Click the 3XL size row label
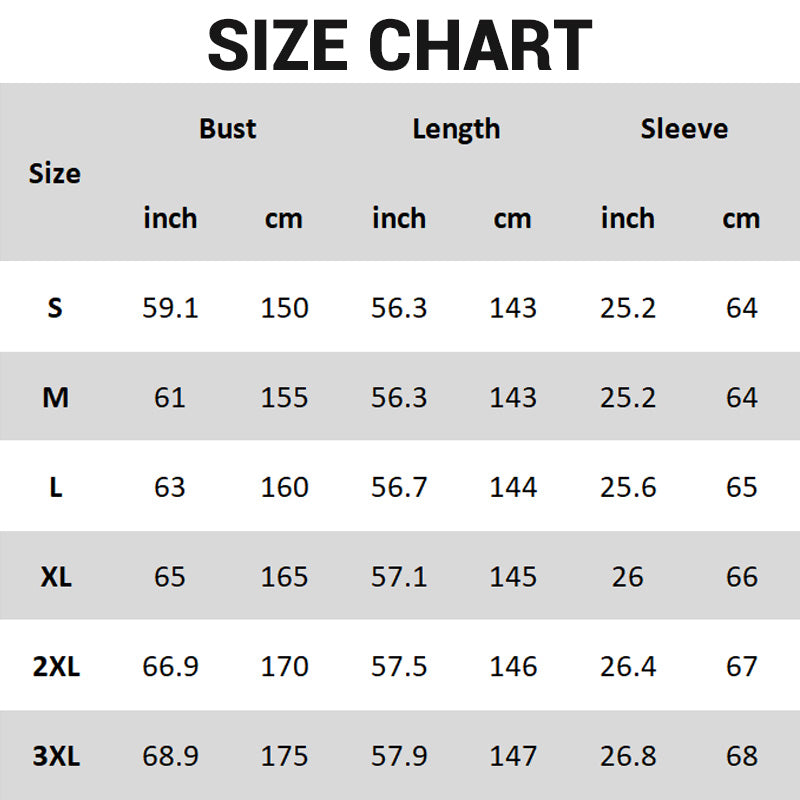This screenshot has height=800, width=800. pos(55,756)
